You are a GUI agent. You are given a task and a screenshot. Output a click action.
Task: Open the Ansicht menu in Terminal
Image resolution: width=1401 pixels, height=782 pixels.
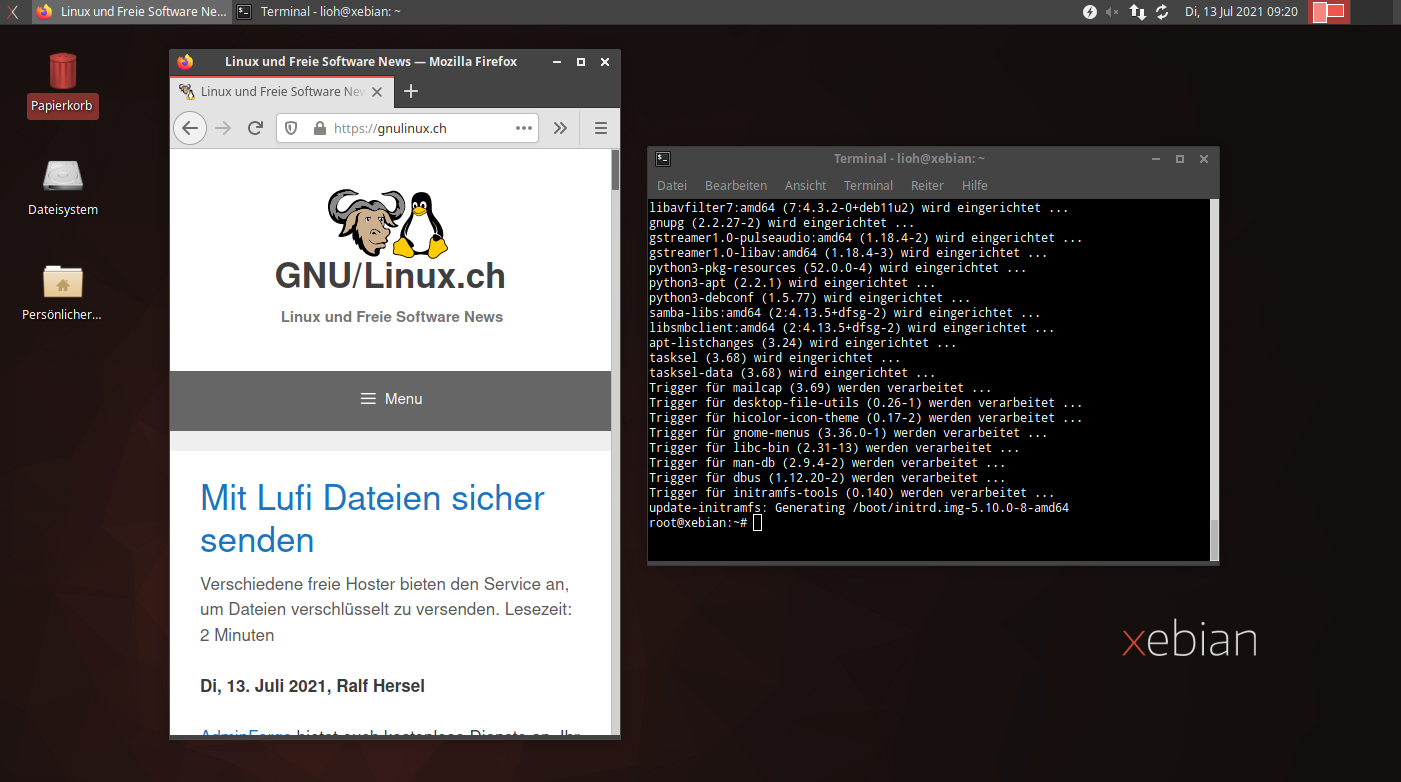(x=806, y=186)
